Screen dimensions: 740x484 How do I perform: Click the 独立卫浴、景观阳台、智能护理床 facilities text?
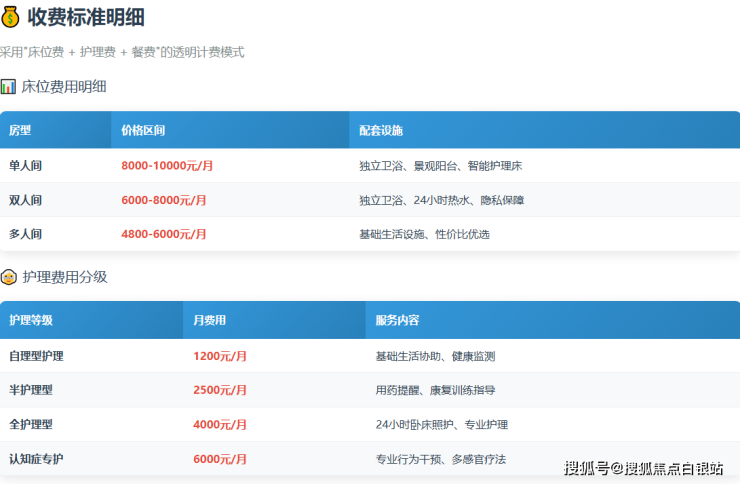pyautogui.click(x=441, y=166)
